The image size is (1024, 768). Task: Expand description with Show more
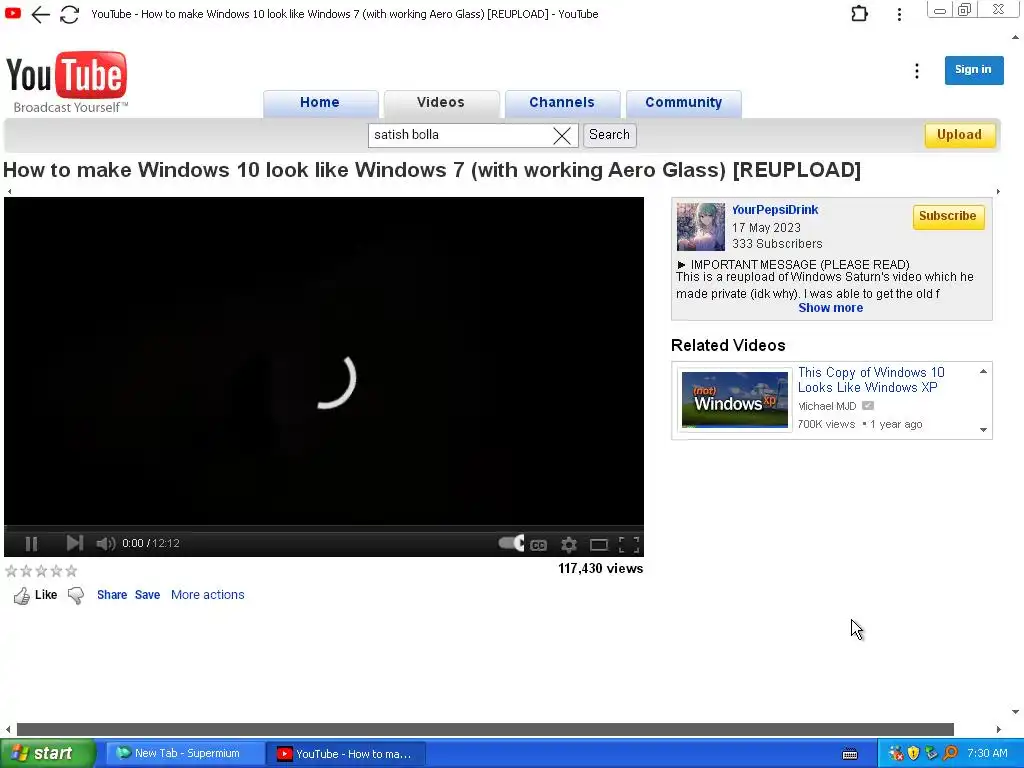coord(831,308)
